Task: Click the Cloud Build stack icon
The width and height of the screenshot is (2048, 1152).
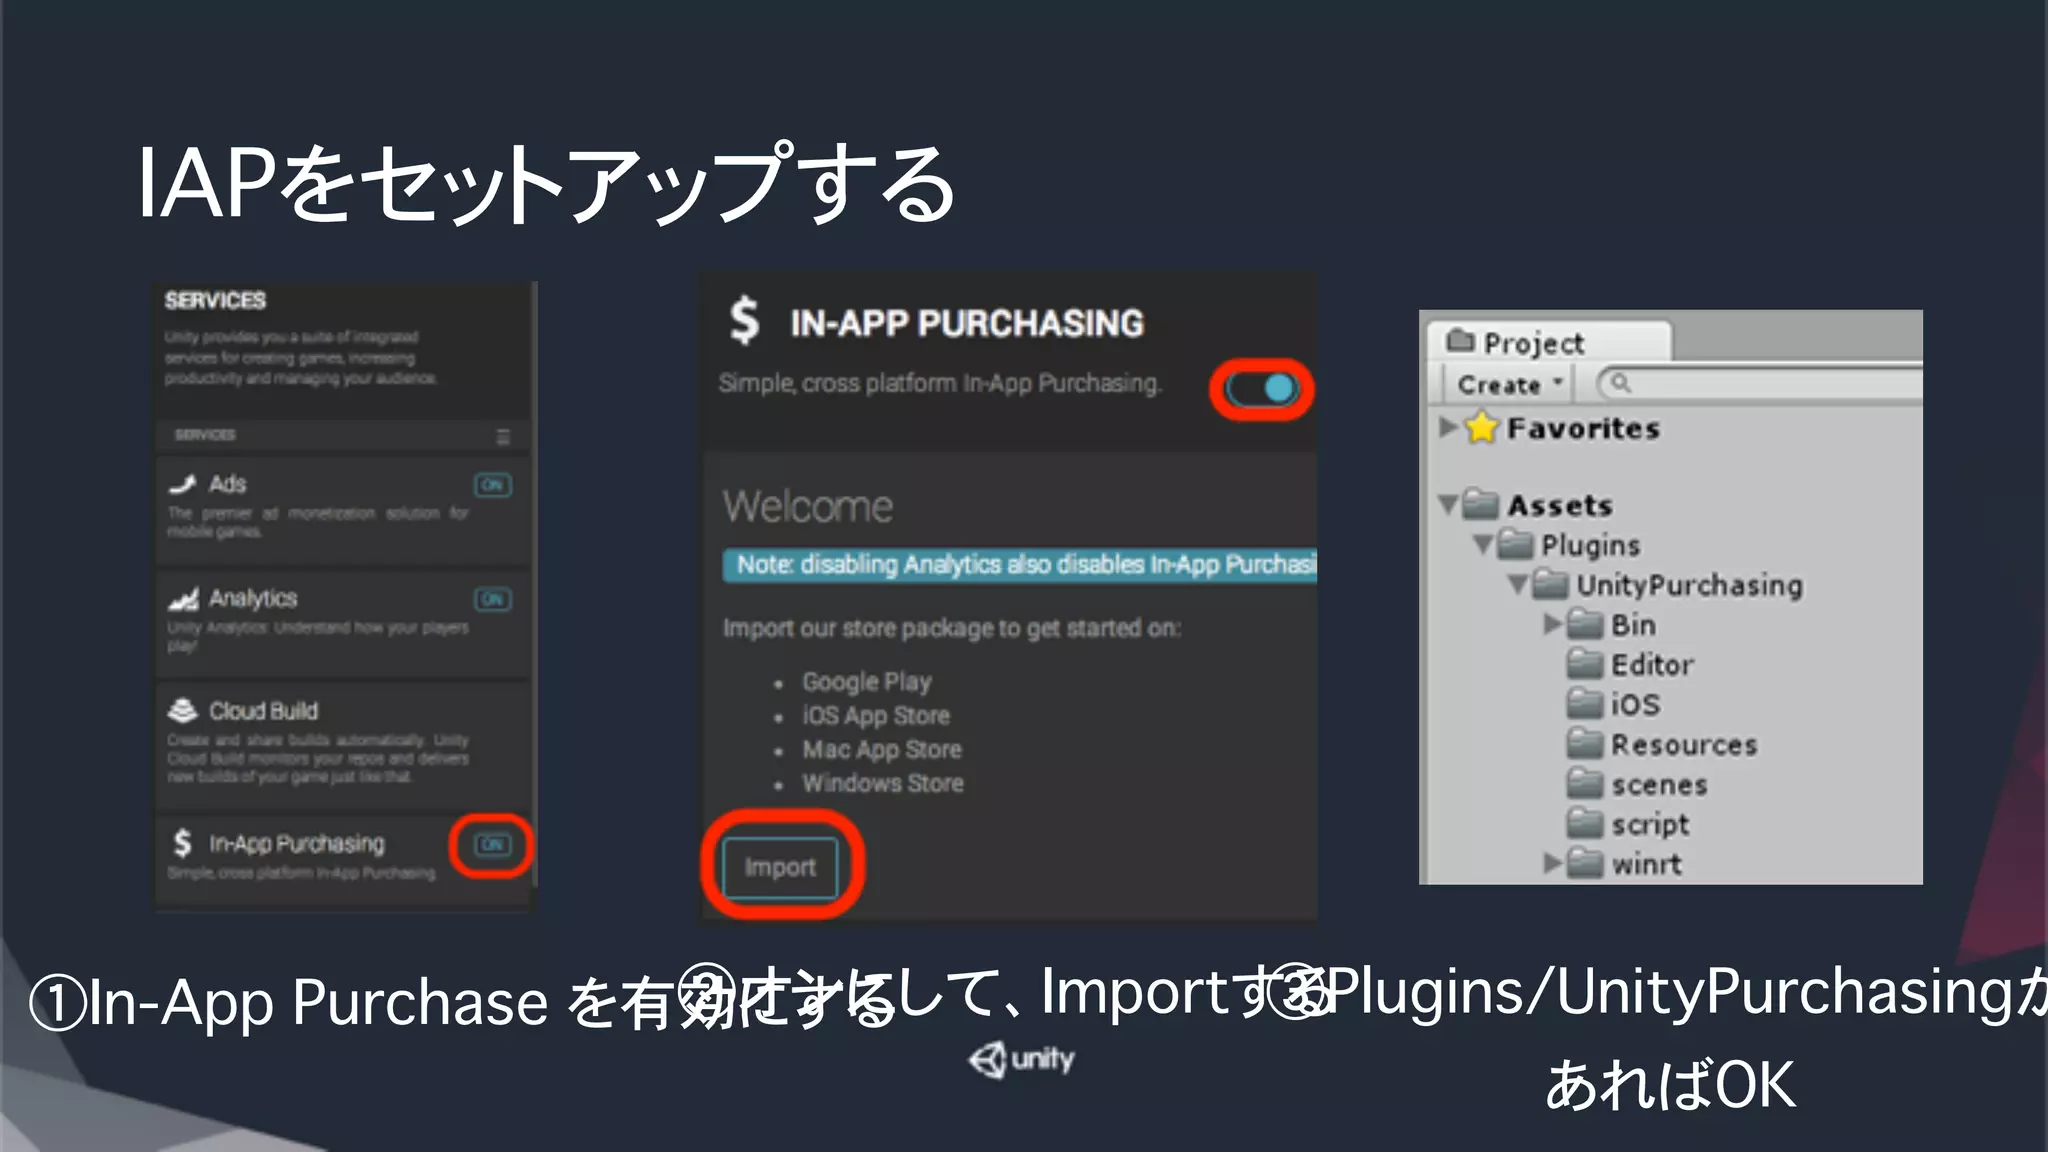Action: coord(182,711)
